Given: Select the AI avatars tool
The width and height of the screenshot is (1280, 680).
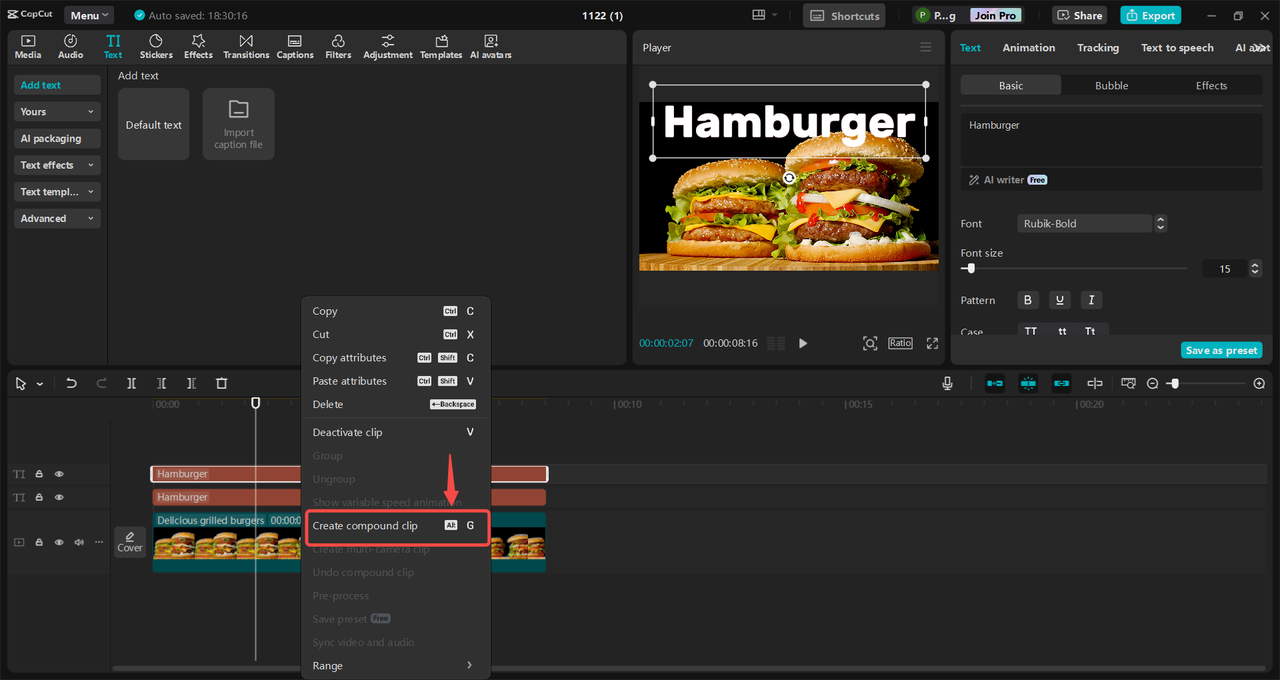Looking at the screenshot, I should (x=491, y=46).
